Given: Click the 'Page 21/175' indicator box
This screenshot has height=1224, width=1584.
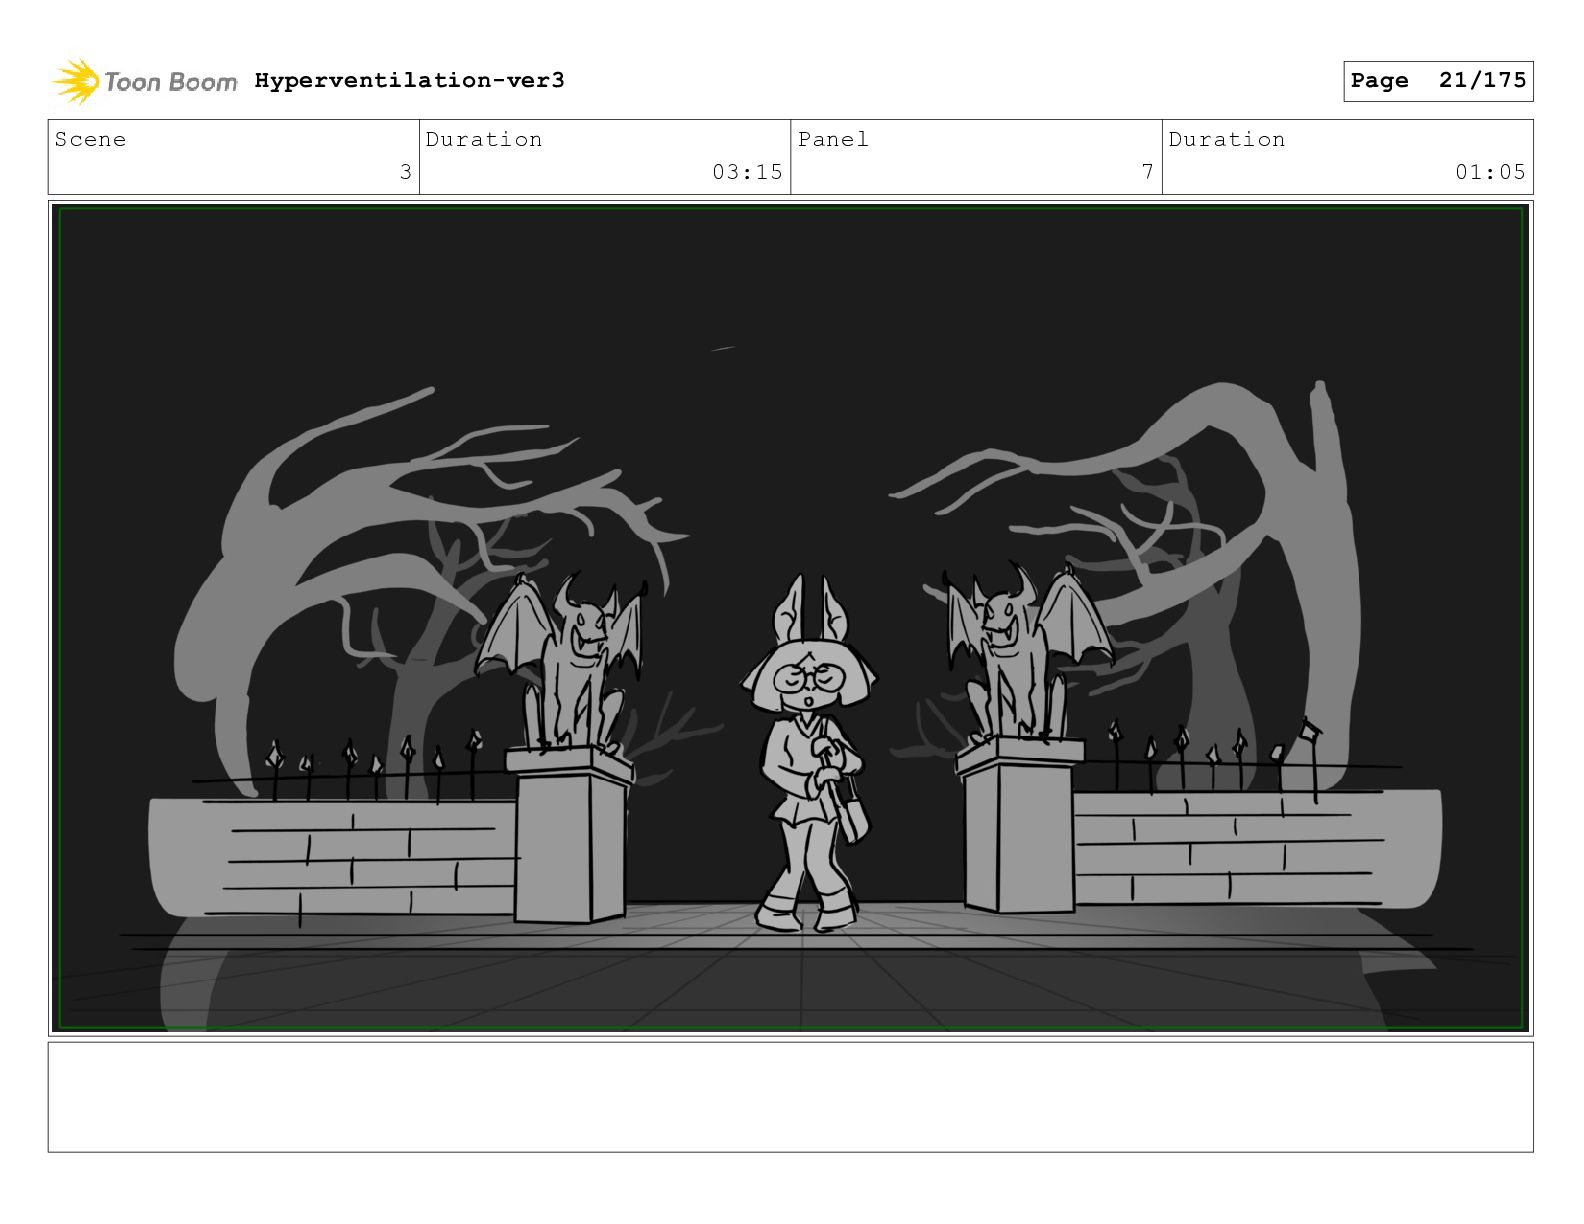Looking at the screenshot, I should 1438,81.
